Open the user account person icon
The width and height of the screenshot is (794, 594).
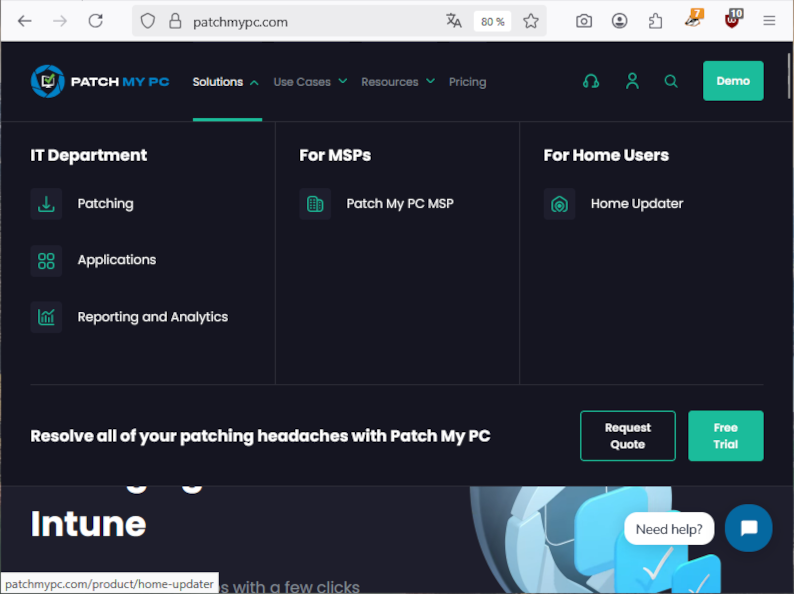[632, 81]
